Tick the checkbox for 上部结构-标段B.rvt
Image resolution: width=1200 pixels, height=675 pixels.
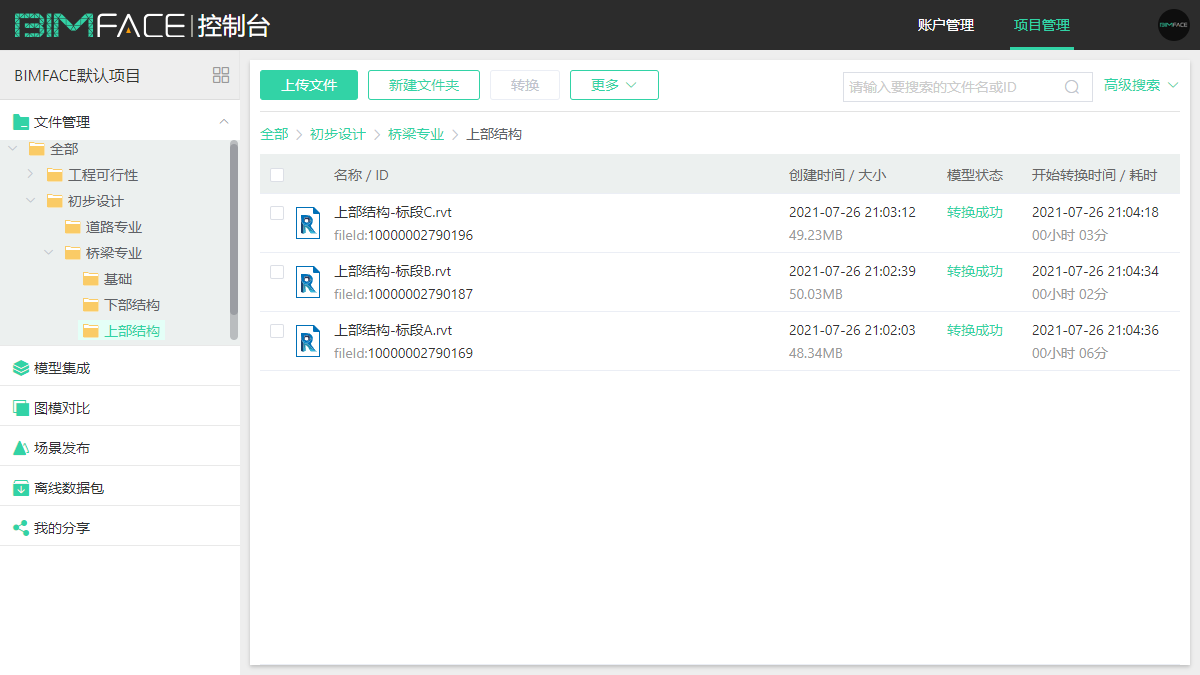pos(277,272)
